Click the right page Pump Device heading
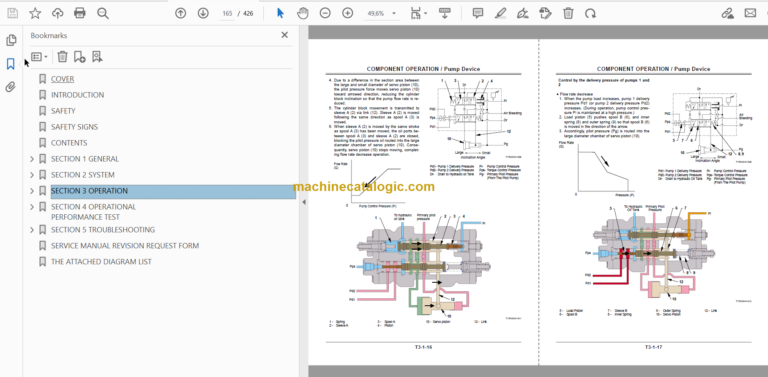Screen dimensions: 768x377 [653, 69]
